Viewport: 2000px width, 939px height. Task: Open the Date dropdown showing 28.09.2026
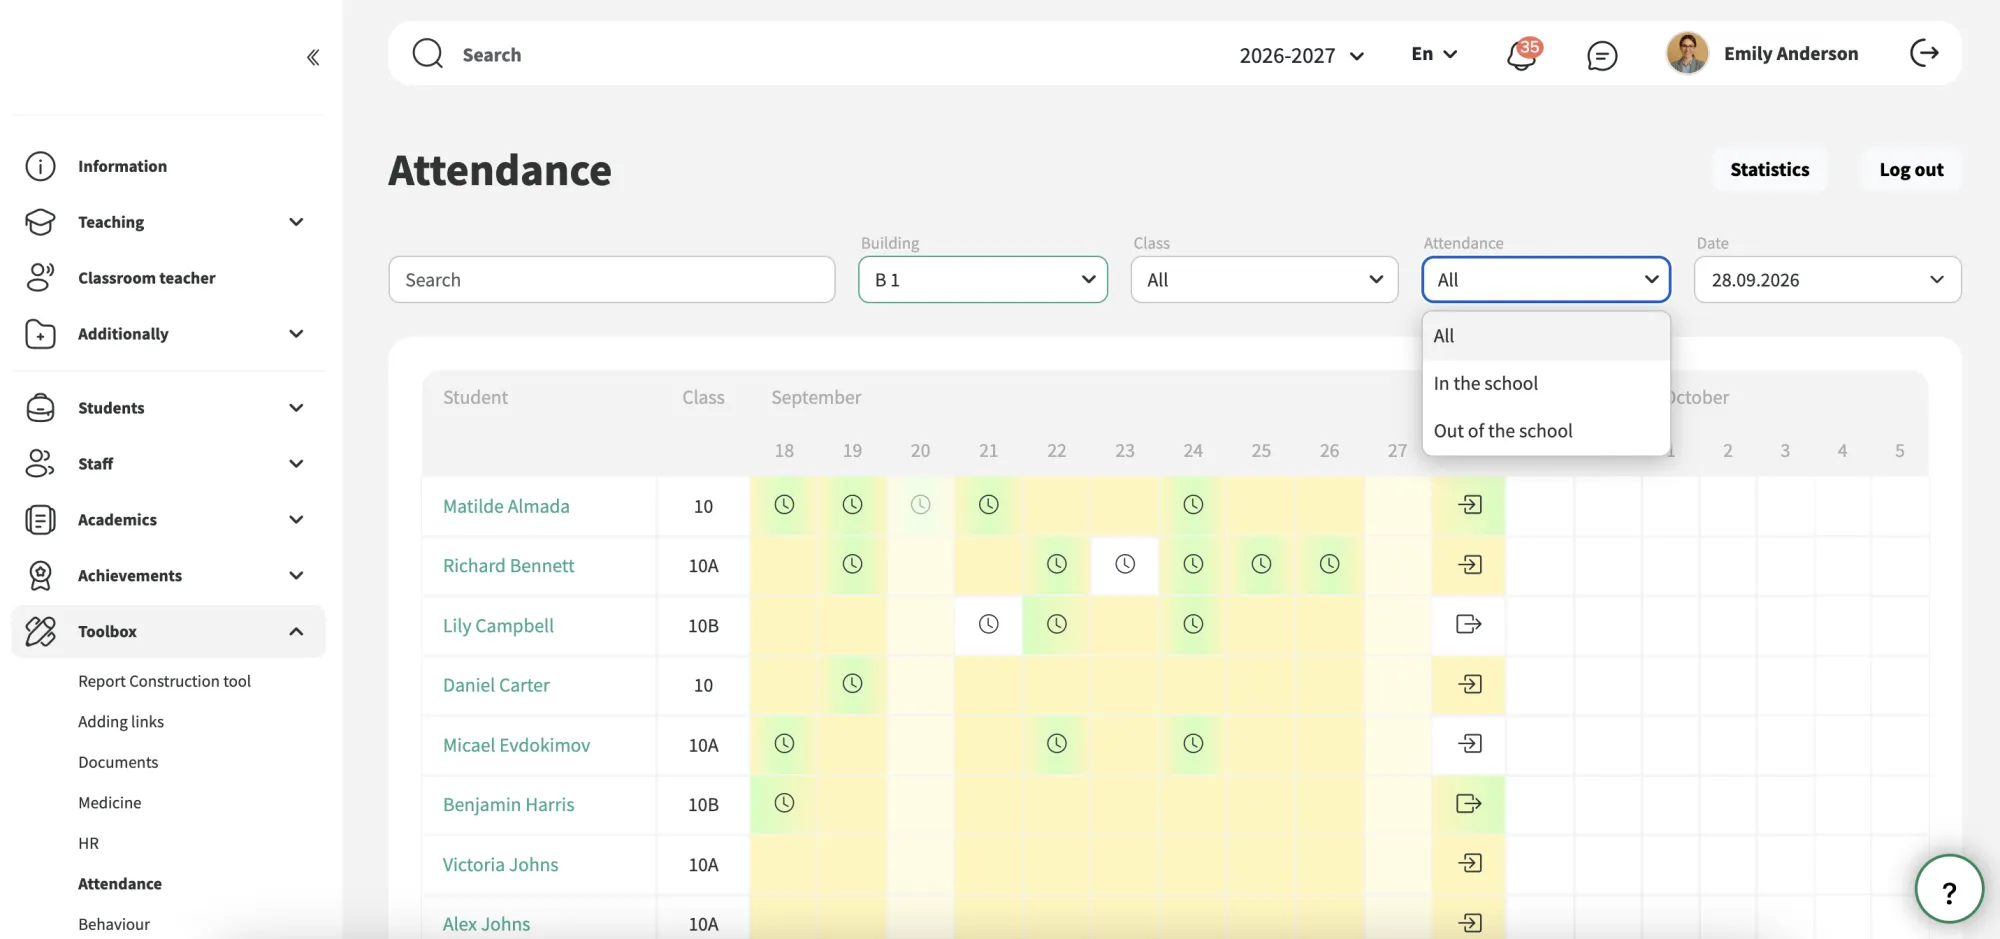(1827, 280)
